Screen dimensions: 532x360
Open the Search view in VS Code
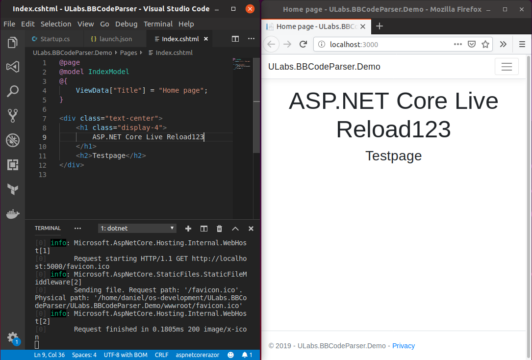13,91
